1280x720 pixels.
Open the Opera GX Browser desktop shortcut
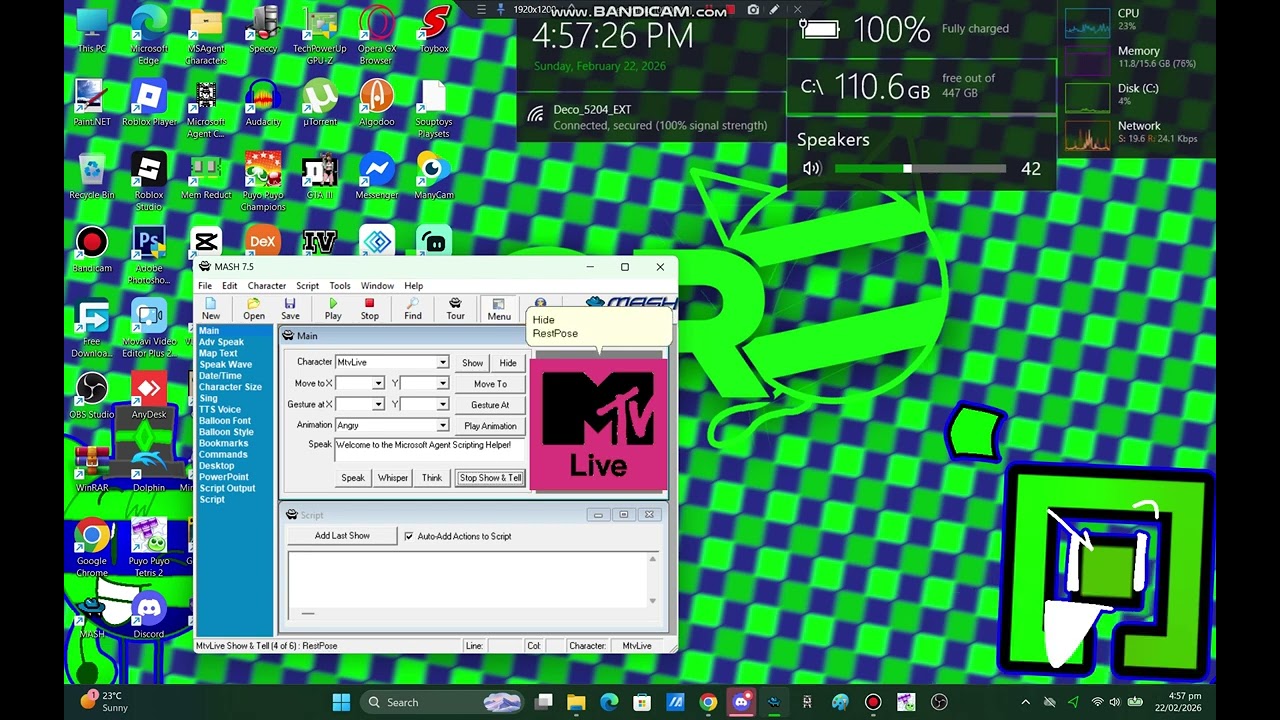[377, 36]
